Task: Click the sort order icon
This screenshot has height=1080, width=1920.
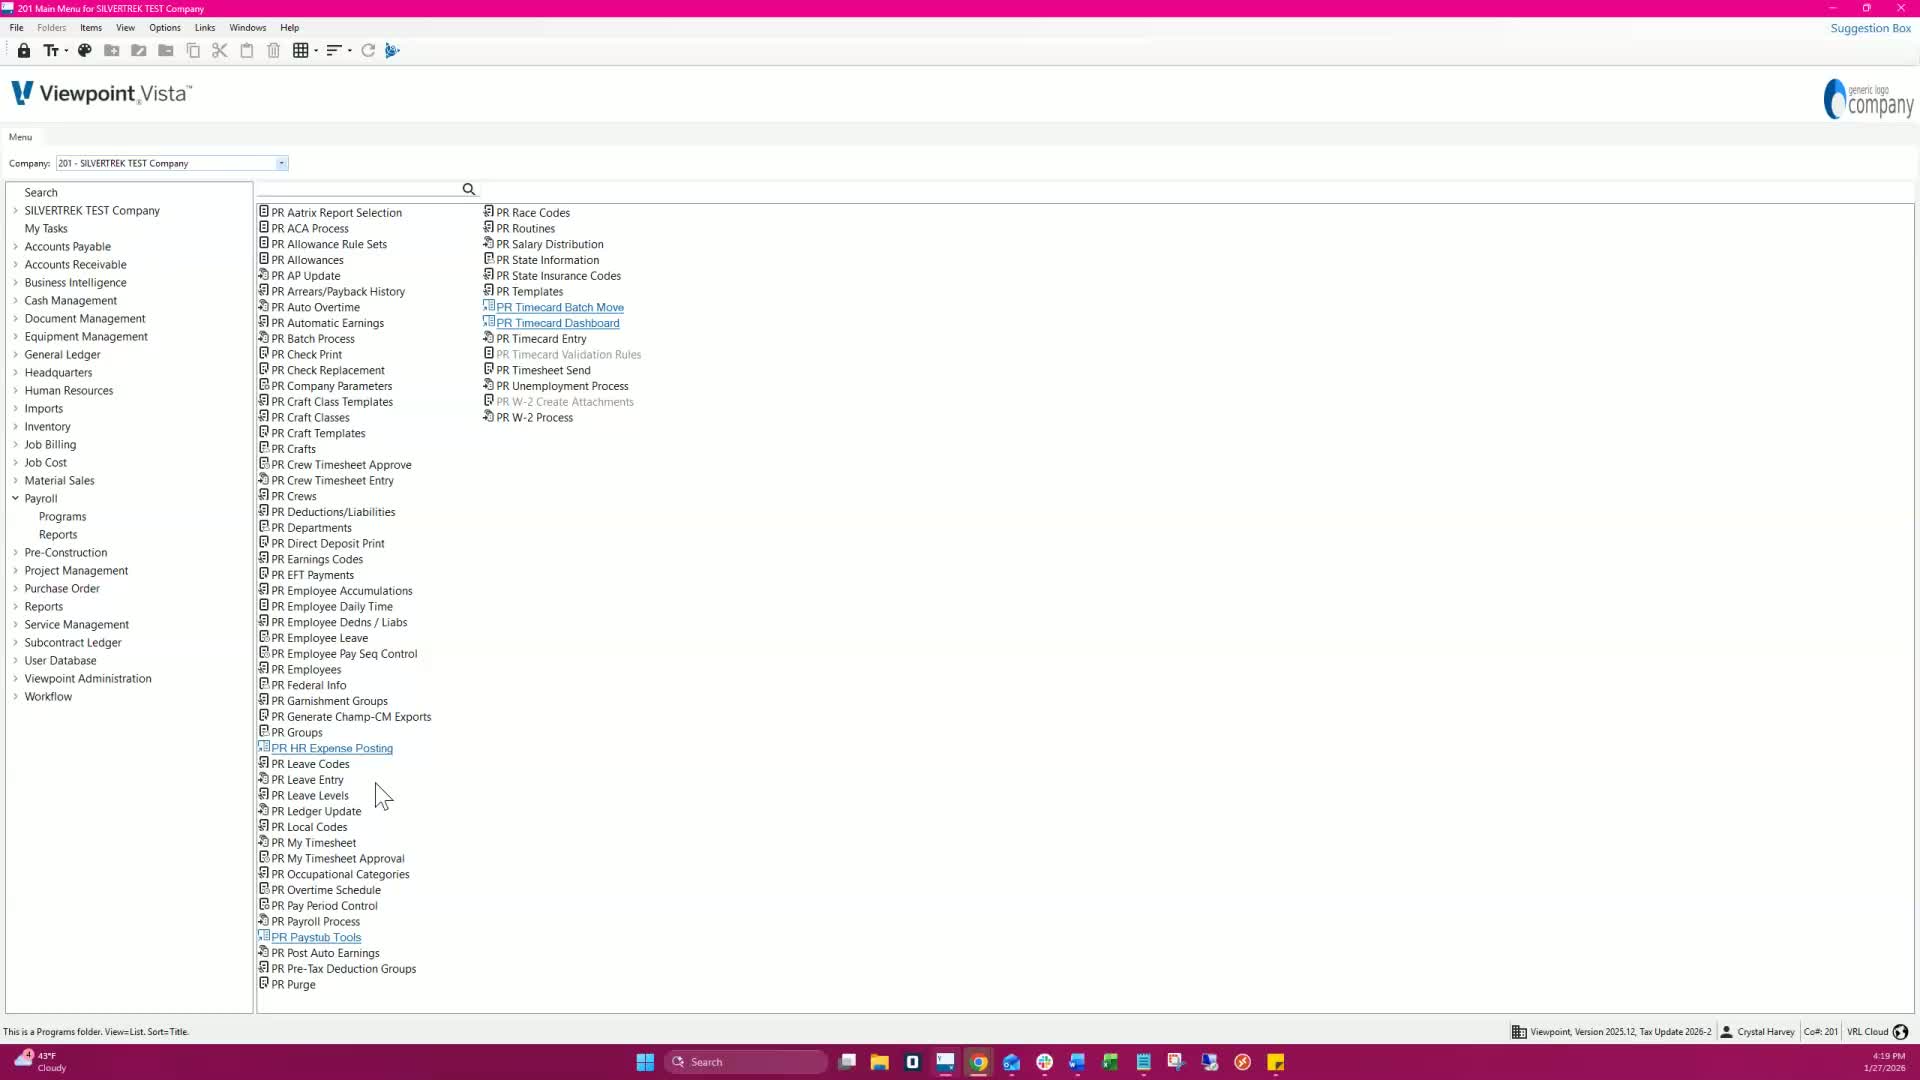Action: coord(334,51)
